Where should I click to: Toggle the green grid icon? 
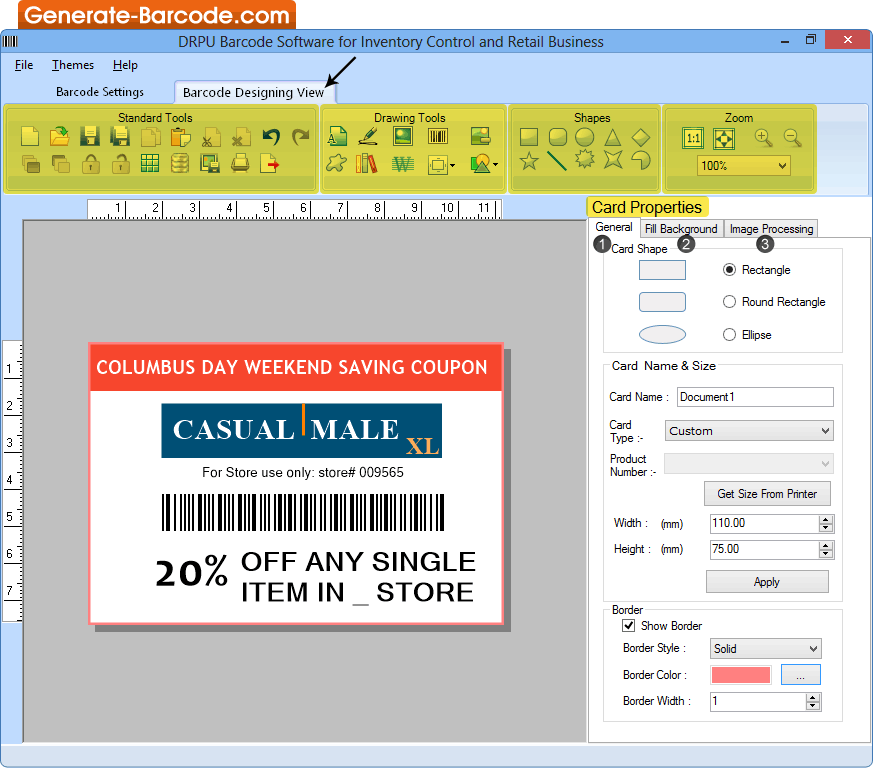coord(150,163)
